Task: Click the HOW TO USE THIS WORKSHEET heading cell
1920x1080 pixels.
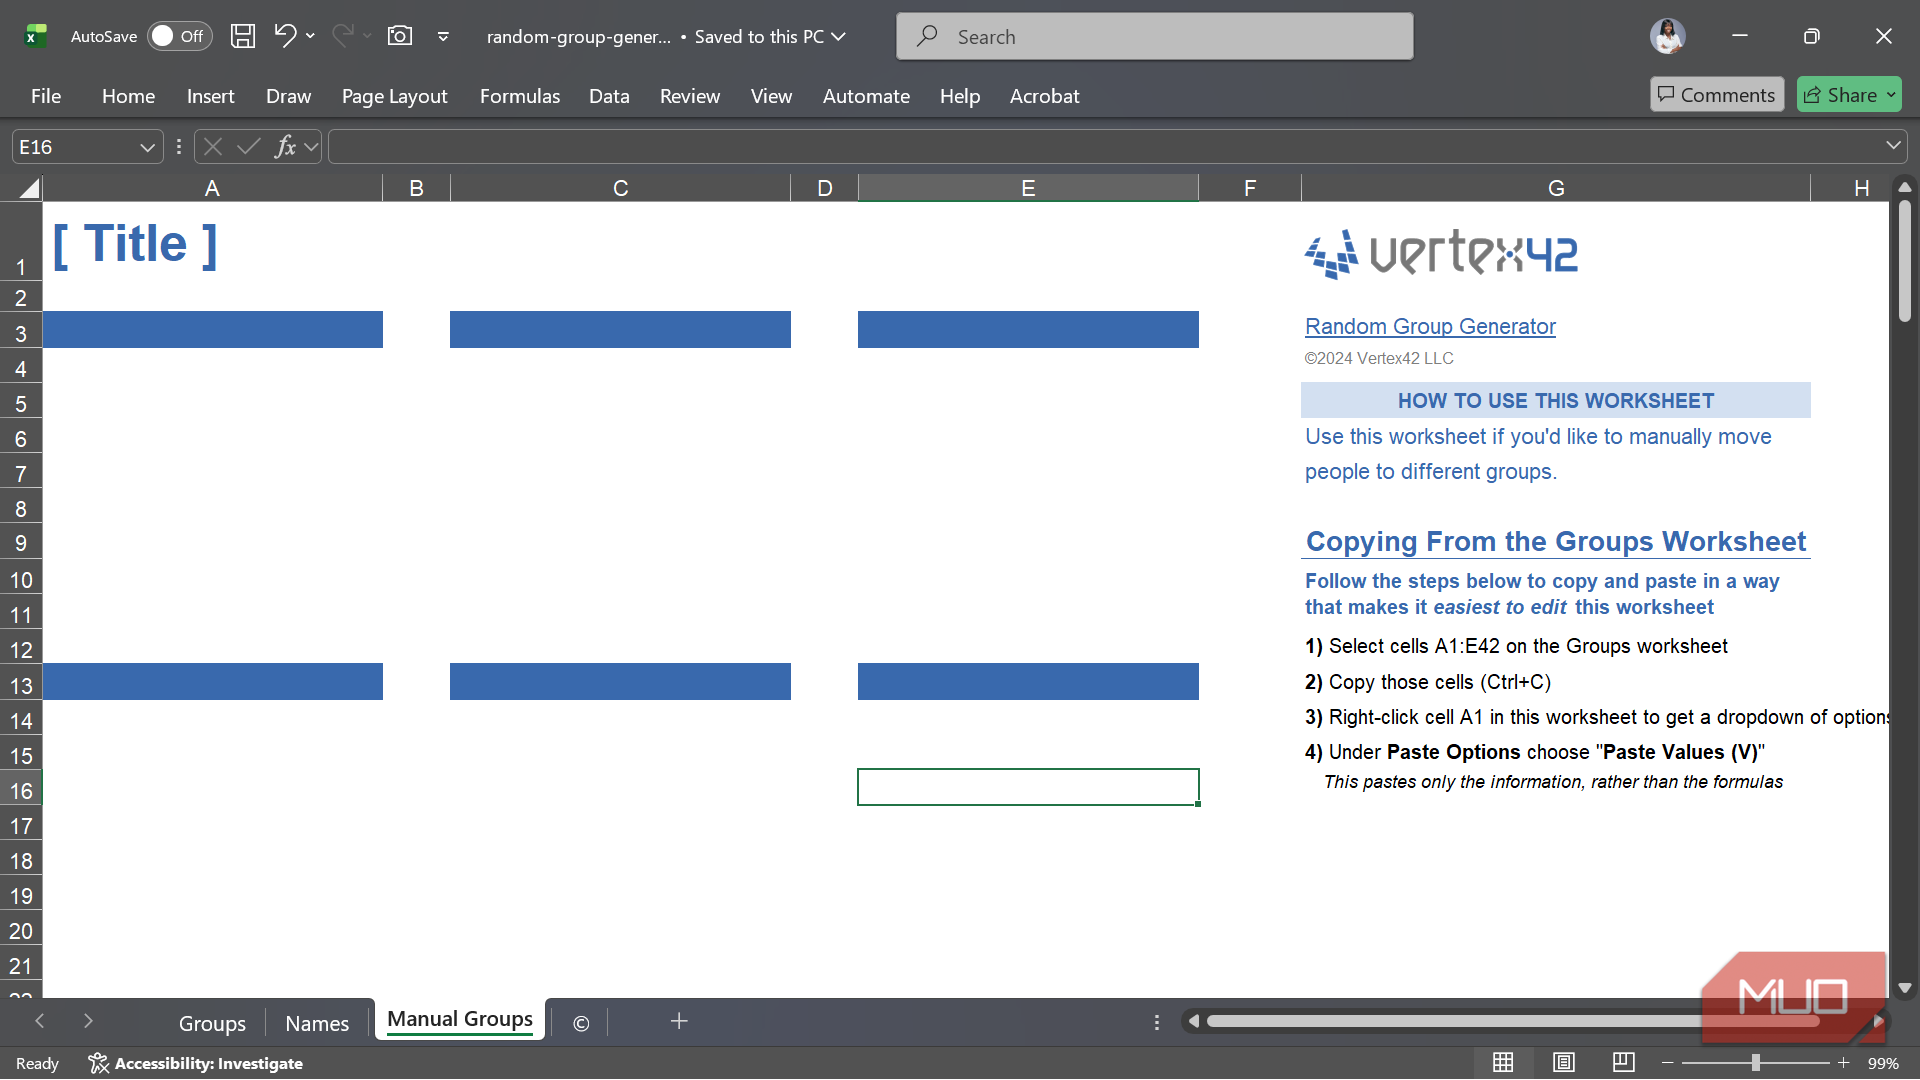Action: click(x=1555, y=400)
